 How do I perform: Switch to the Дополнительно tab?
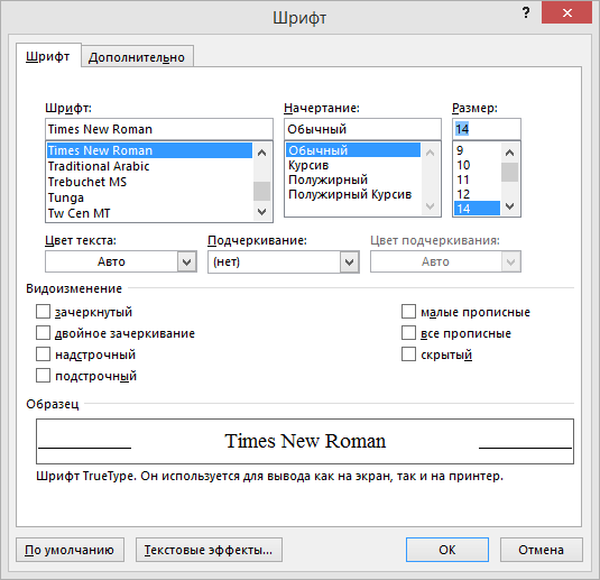[x=137, y=57]
